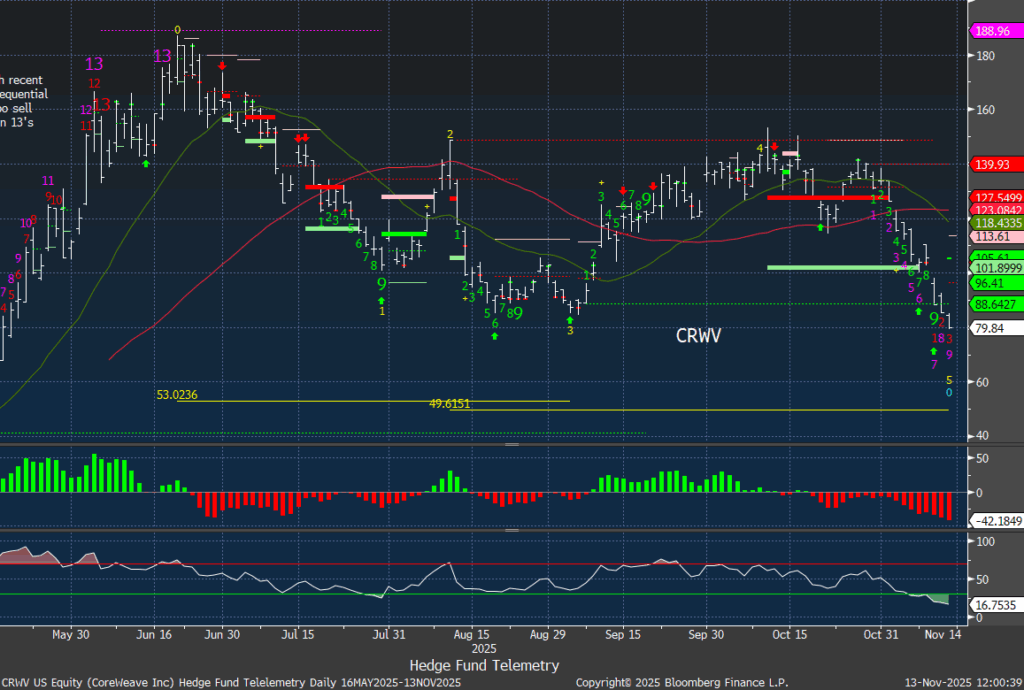Click the Nov 14 date axis label
The image size is (1024, 690).
coord(942,634)
